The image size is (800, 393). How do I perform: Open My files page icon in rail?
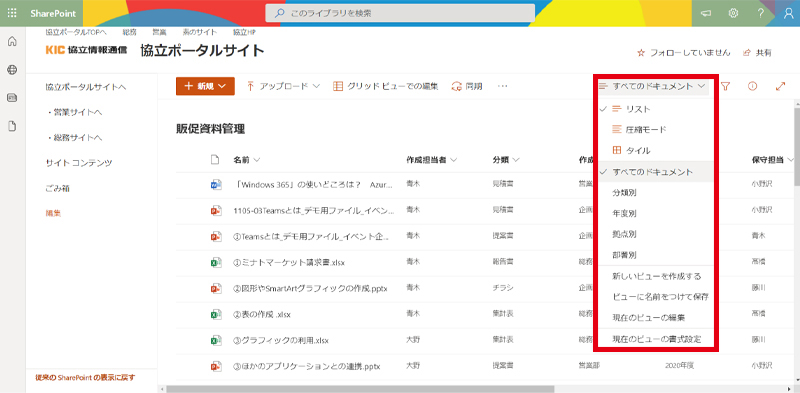(12, 127)
